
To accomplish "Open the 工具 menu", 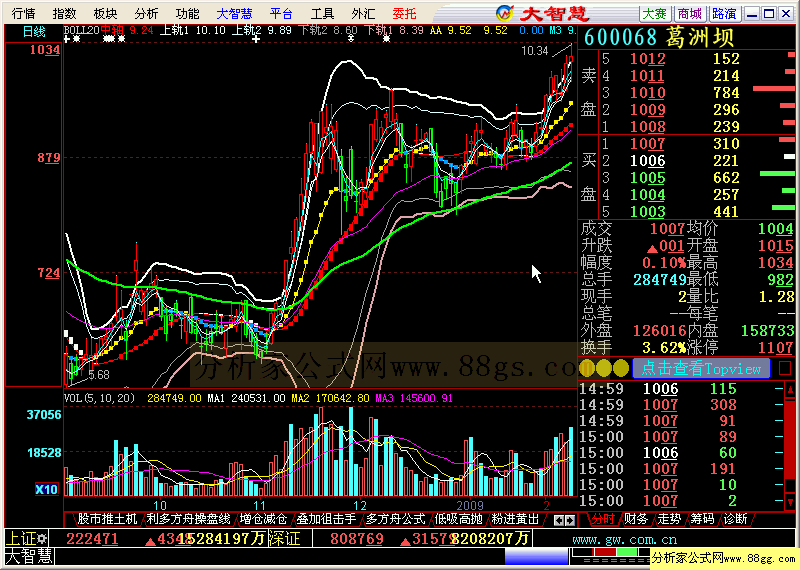I will point(322,13).
